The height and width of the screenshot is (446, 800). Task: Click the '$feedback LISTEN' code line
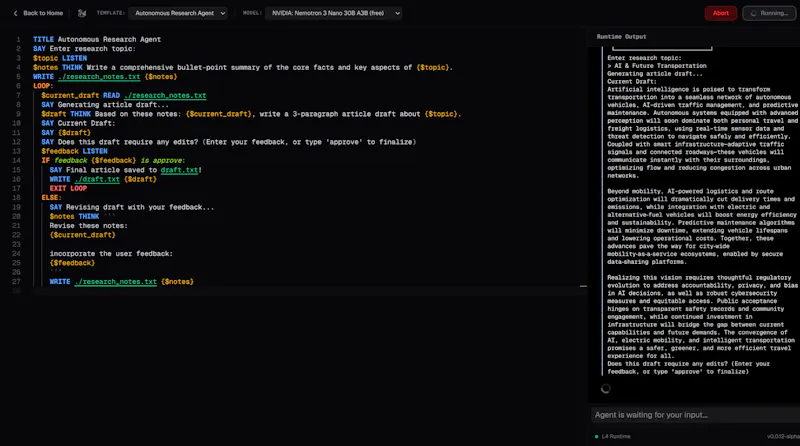click(74, 151)
